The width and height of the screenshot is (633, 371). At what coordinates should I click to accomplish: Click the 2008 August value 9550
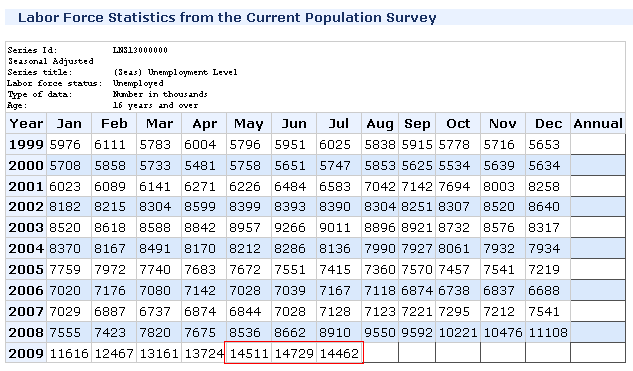380,332
